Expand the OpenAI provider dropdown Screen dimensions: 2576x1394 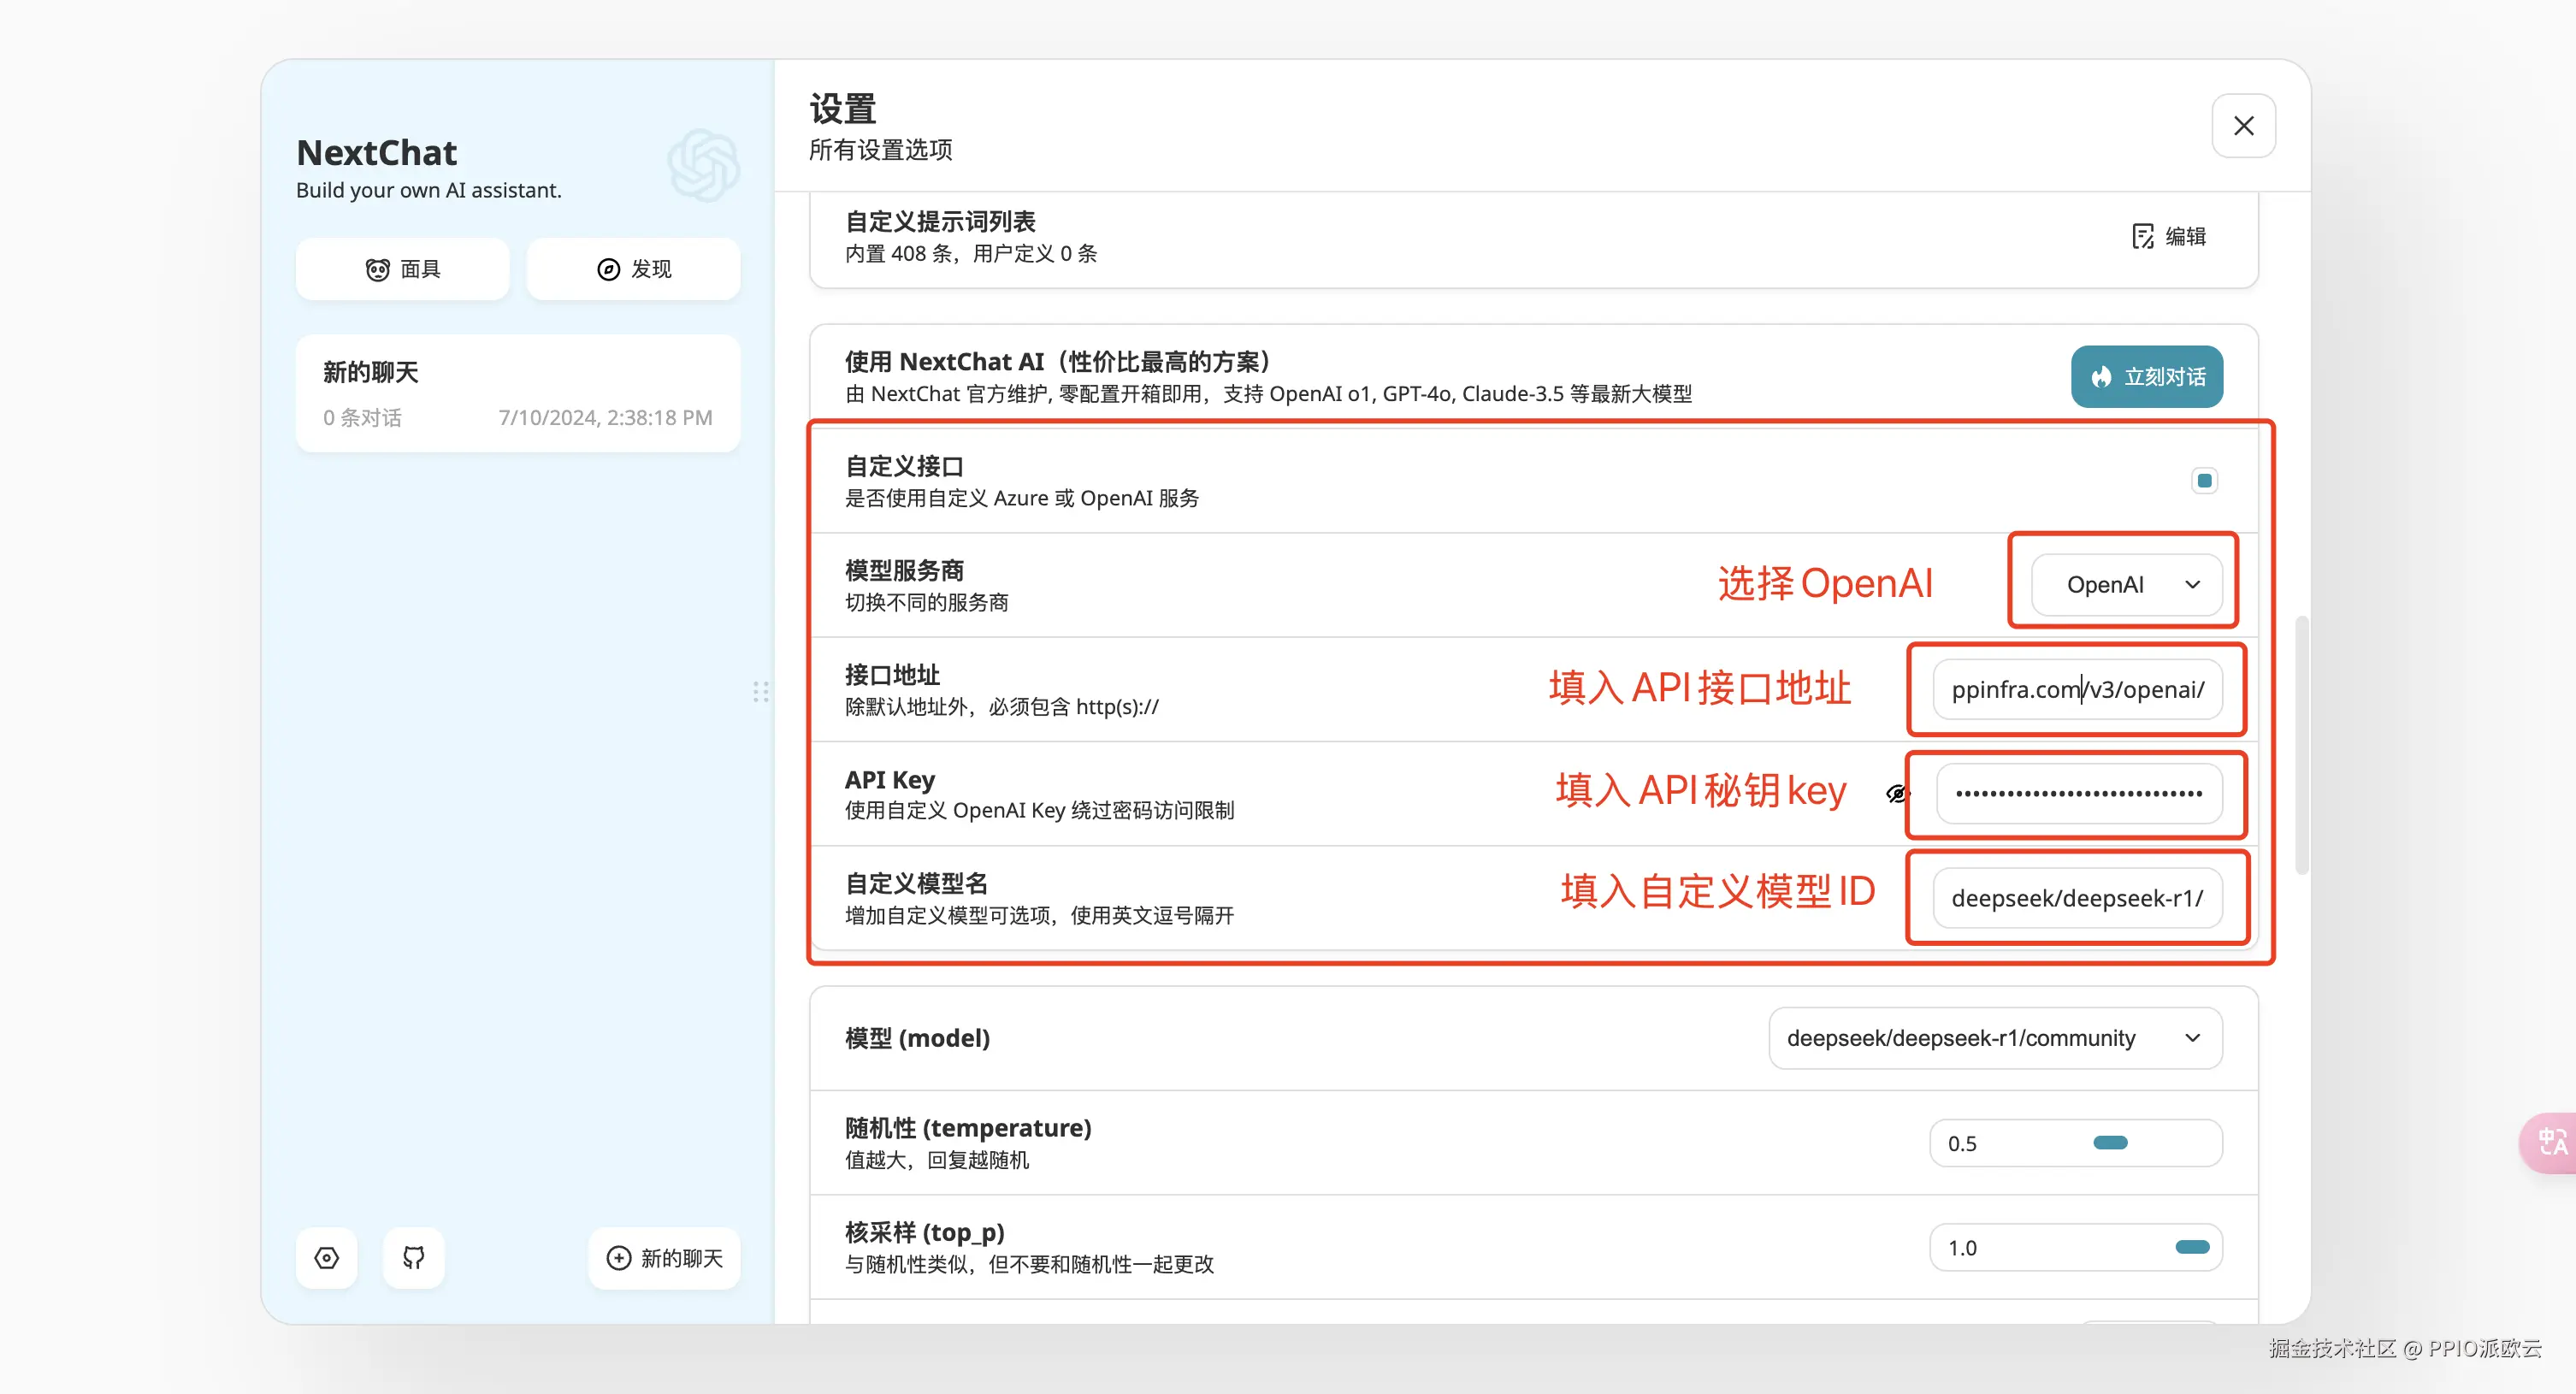point(2126,585)
